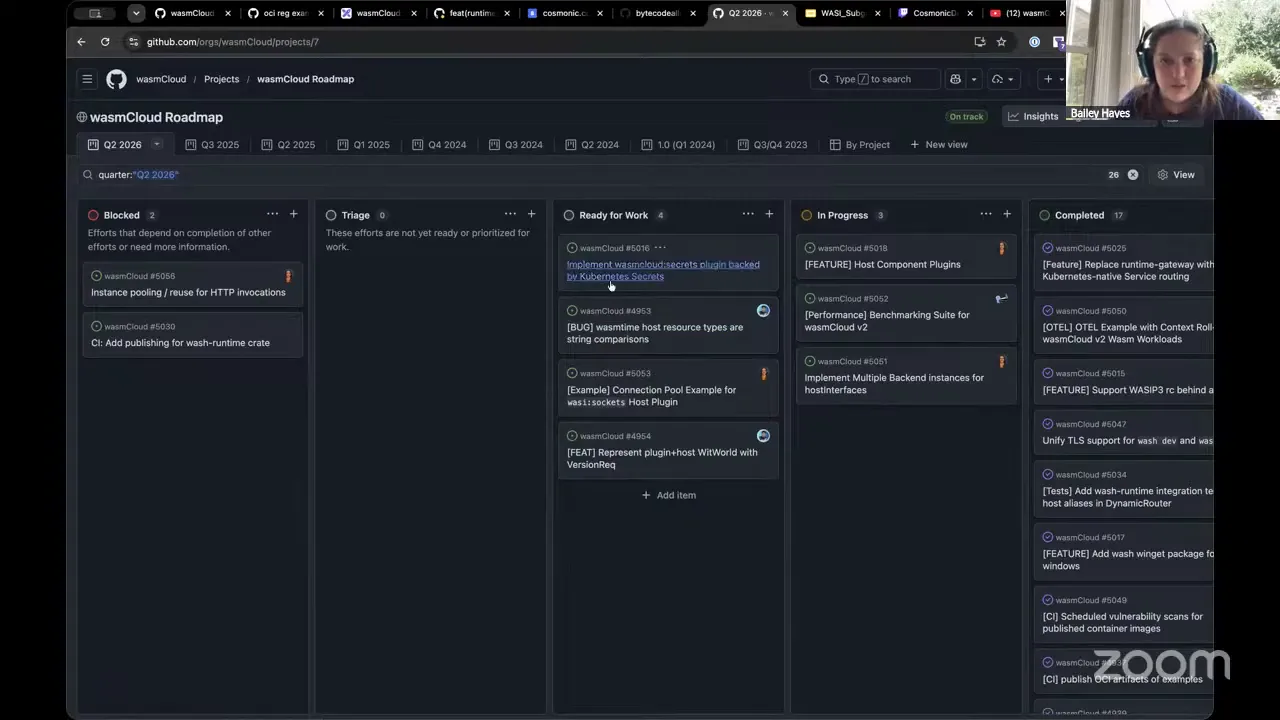Open the Q2 2026 tab options dropdown arrow
The height and width of the screenshot is (720, 1280).
pyautogui.click(x=156, y=145)
